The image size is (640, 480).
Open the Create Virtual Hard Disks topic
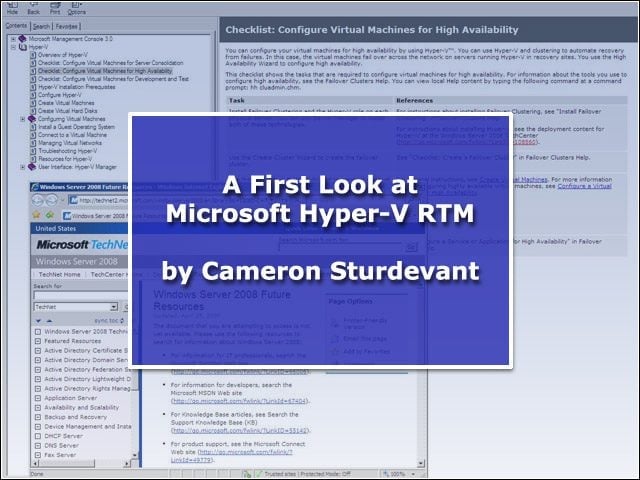(68, 111)
